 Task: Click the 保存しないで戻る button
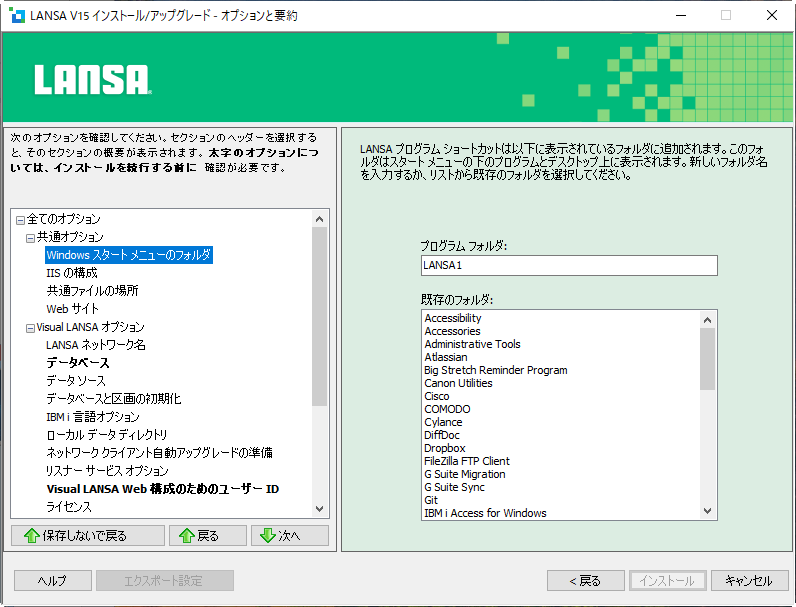click(x=88, y=535)
